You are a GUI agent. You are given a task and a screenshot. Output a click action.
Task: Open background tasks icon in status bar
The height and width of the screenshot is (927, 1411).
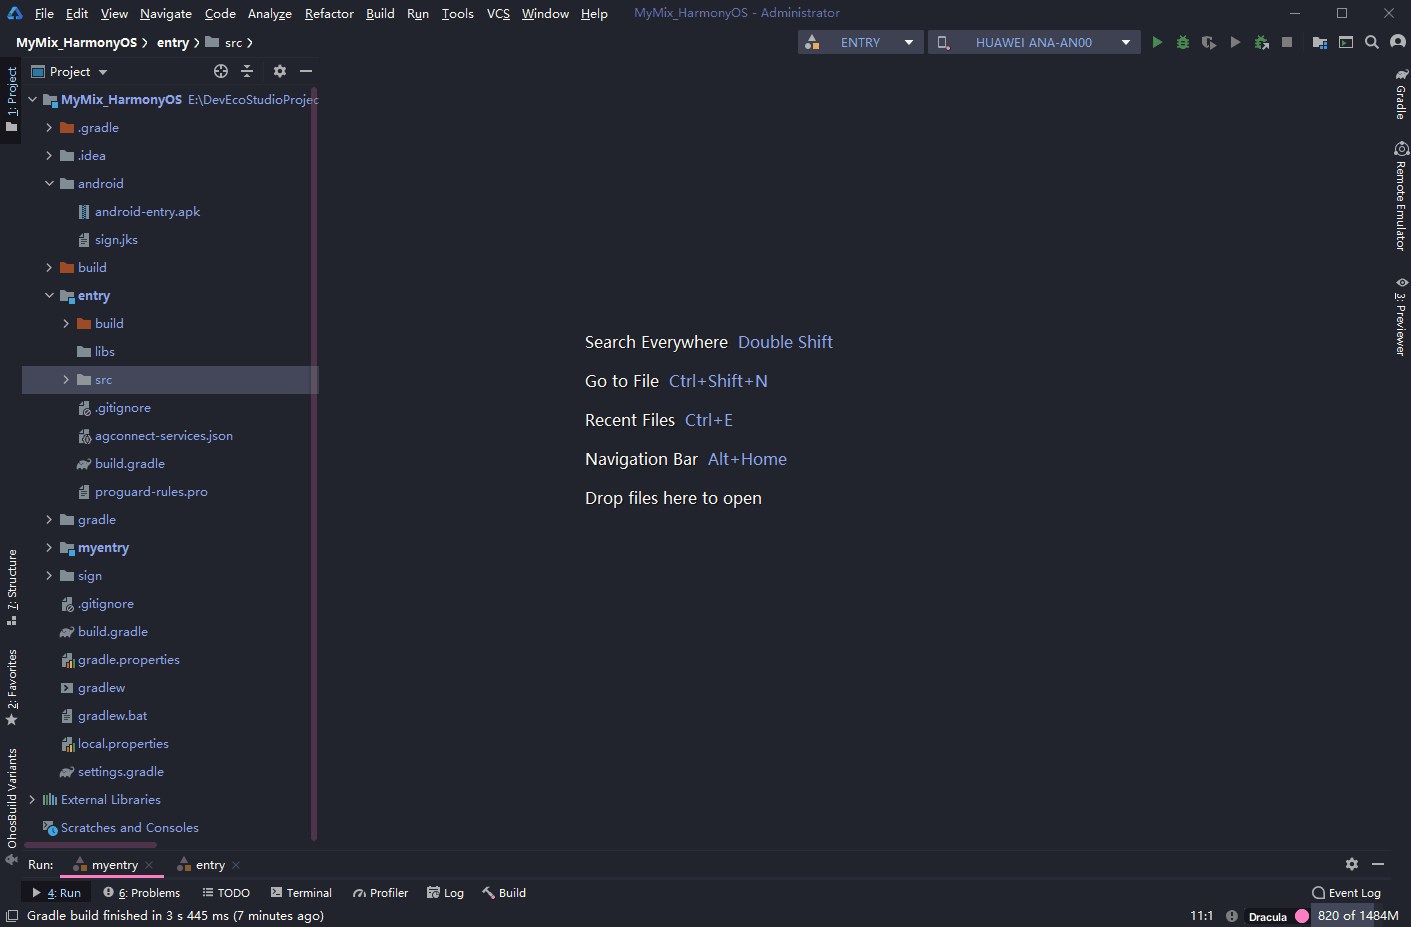pos(1232,916)
